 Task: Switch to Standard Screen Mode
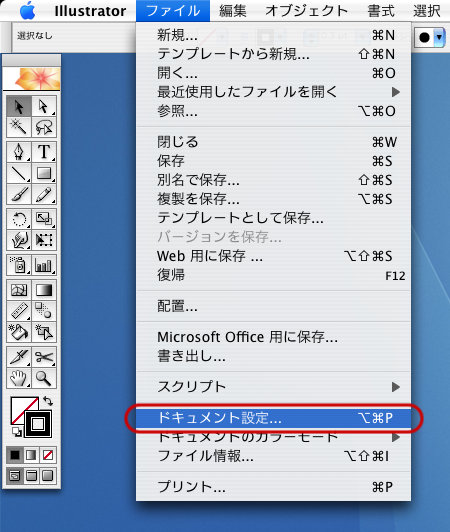[15, 476]
